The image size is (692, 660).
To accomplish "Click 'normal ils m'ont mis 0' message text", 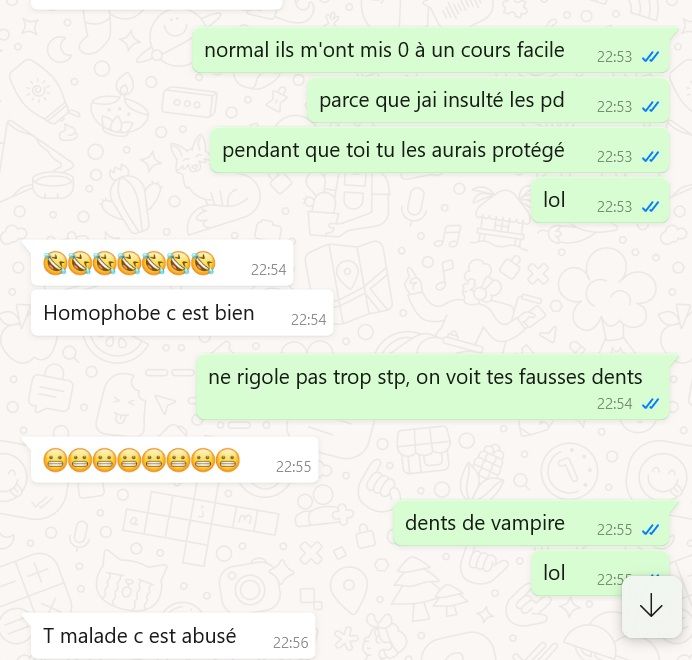I will [x=384, y=50].
